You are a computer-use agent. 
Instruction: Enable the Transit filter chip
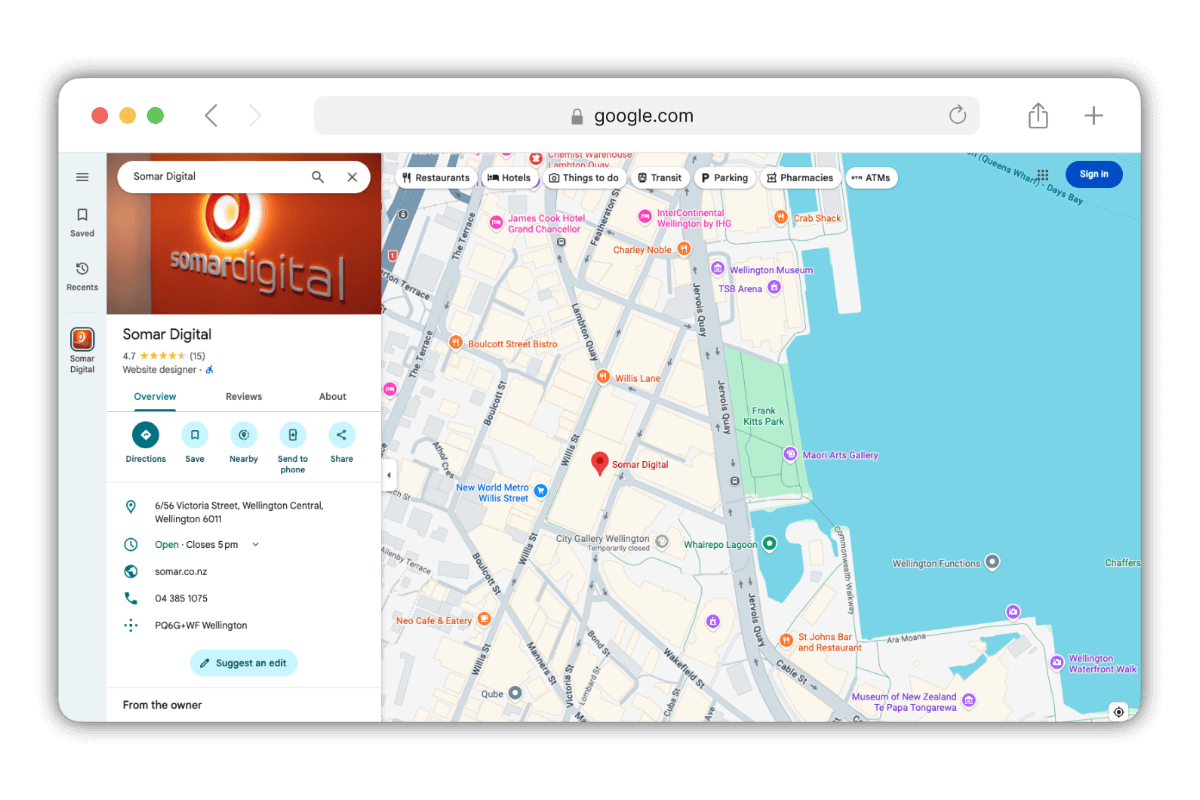[x=659, y=177]
